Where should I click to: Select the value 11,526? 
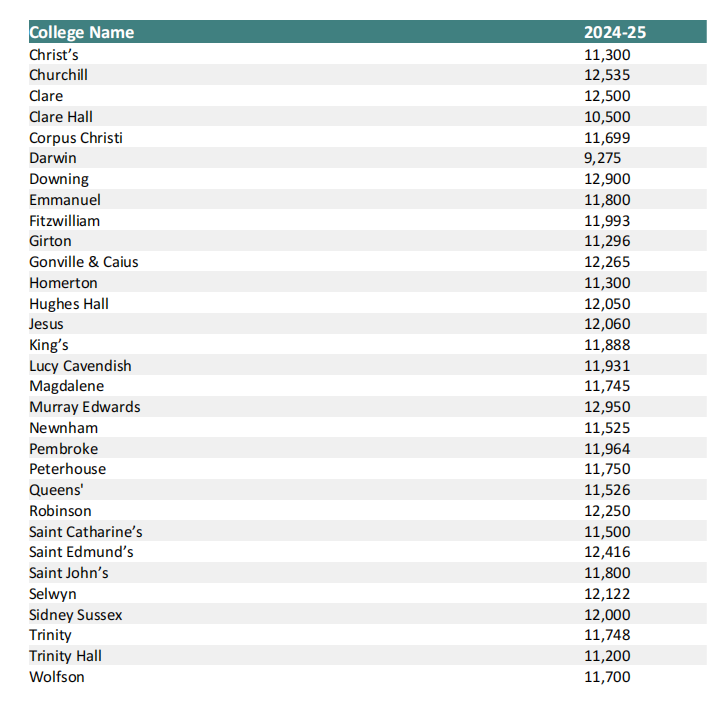click(x=607, y=490)
